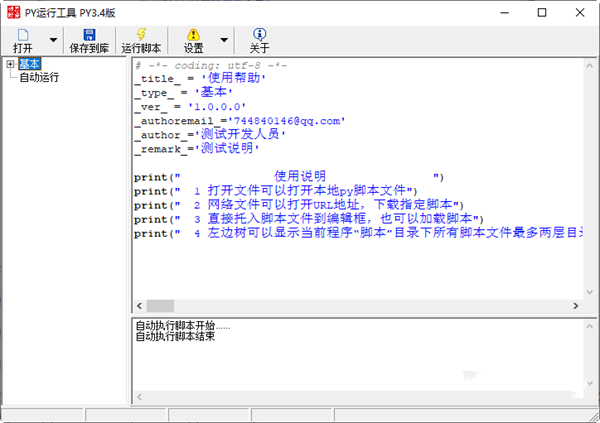The width and height of the screenshot is (600, 423).
Task: Click the editor horizontal scrollbar right arrow
Action: pyautogui.click(x=575, y=305)
